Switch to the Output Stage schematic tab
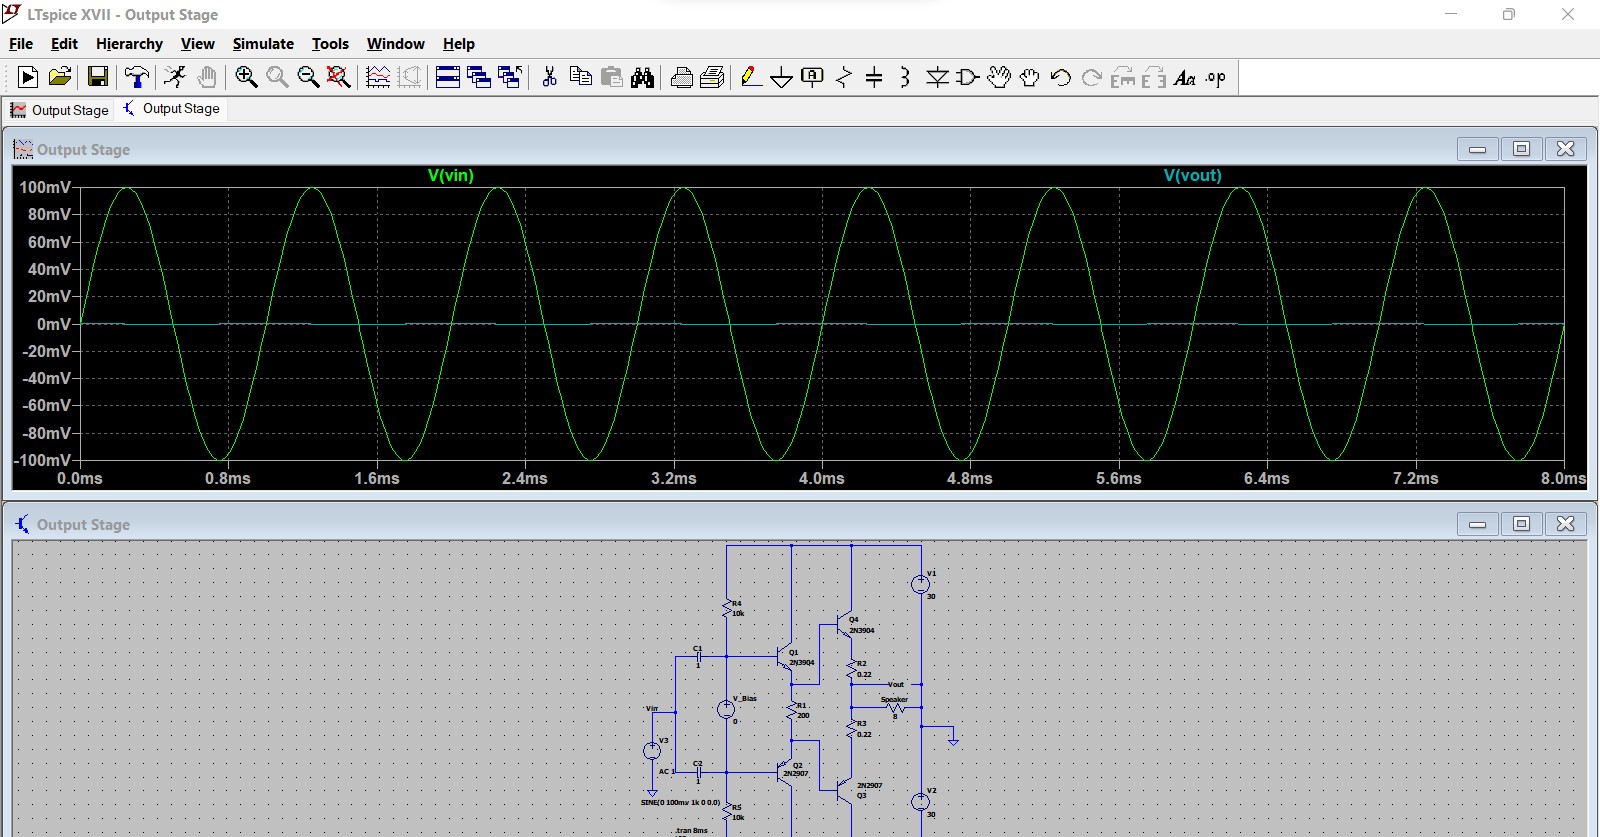The image size is (1600, 837). tap(171, 109)
